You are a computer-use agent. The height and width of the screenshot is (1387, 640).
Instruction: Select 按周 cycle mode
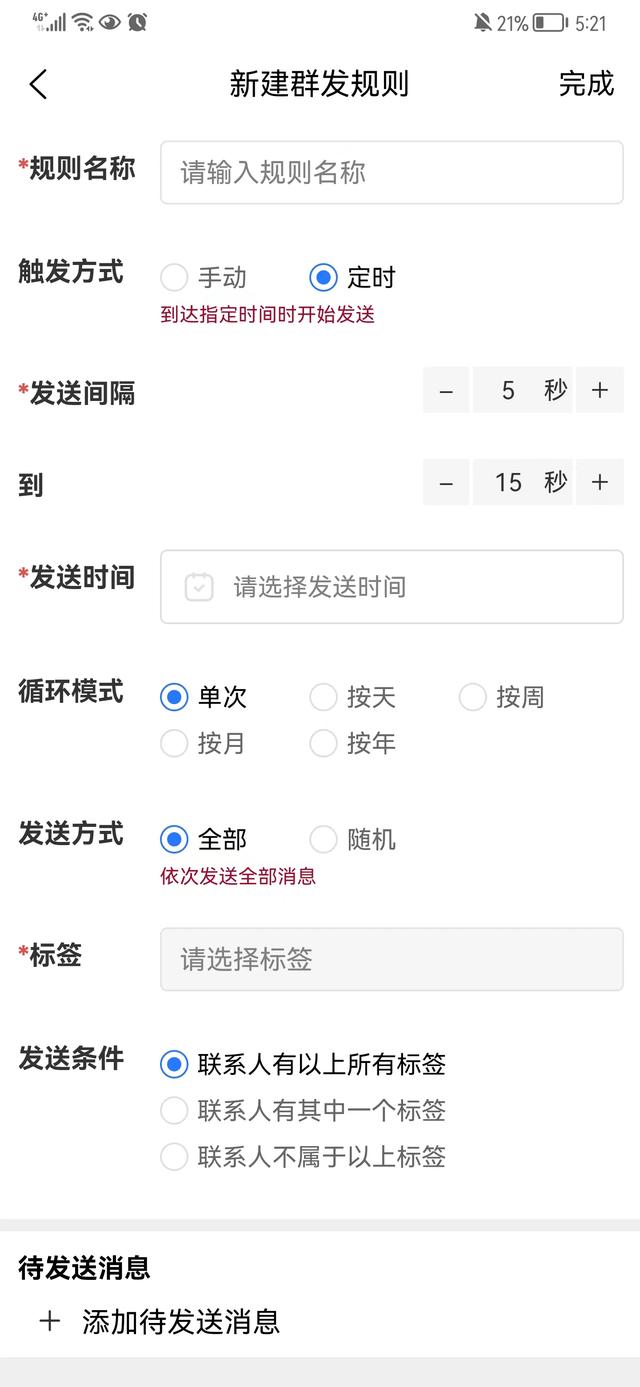coord(472,697)
